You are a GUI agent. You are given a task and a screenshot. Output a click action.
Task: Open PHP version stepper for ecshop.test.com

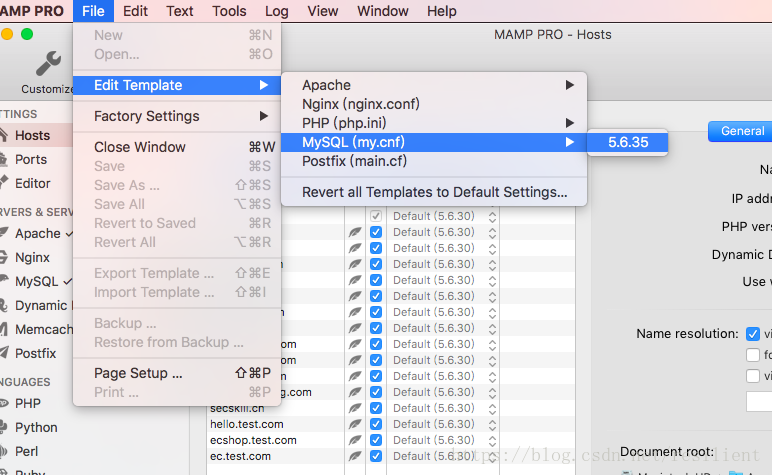click(492, 440)
